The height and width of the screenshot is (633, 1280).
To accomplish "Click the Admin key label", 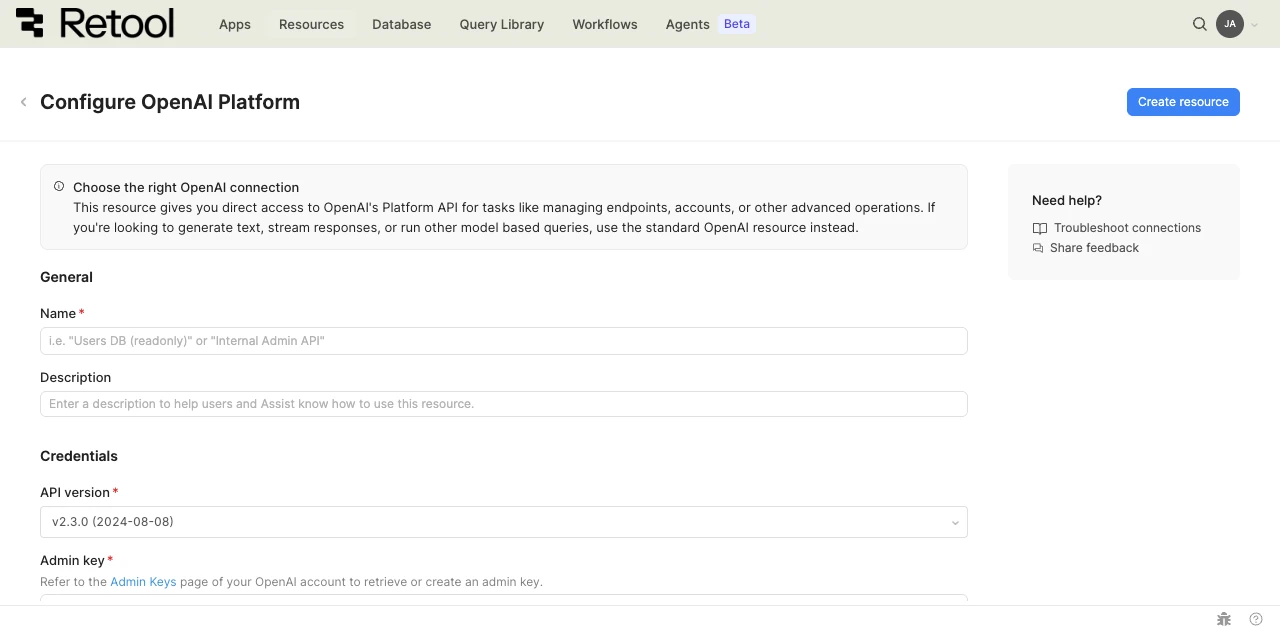I will click(x=72, y=560).
